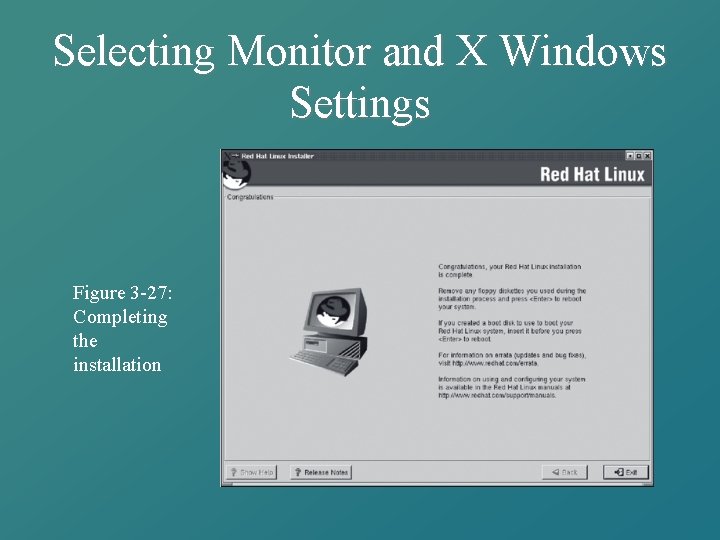
Task: Click the computer illustration with Red Hat logo
Action: pyautogui.click(x=330, y=332)
